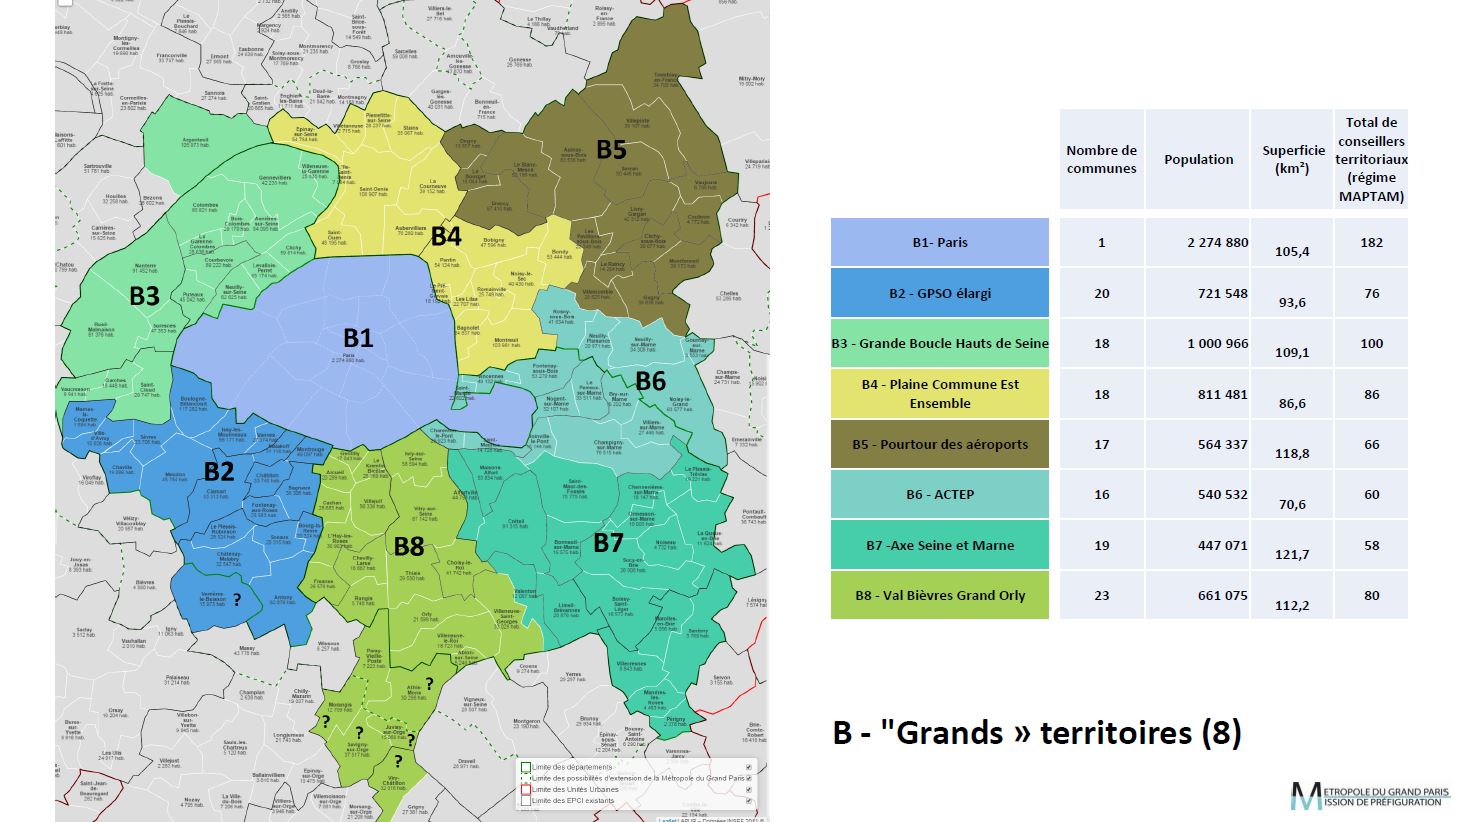
Task: Click the B5 territory label on map
Action: (611, 149)
